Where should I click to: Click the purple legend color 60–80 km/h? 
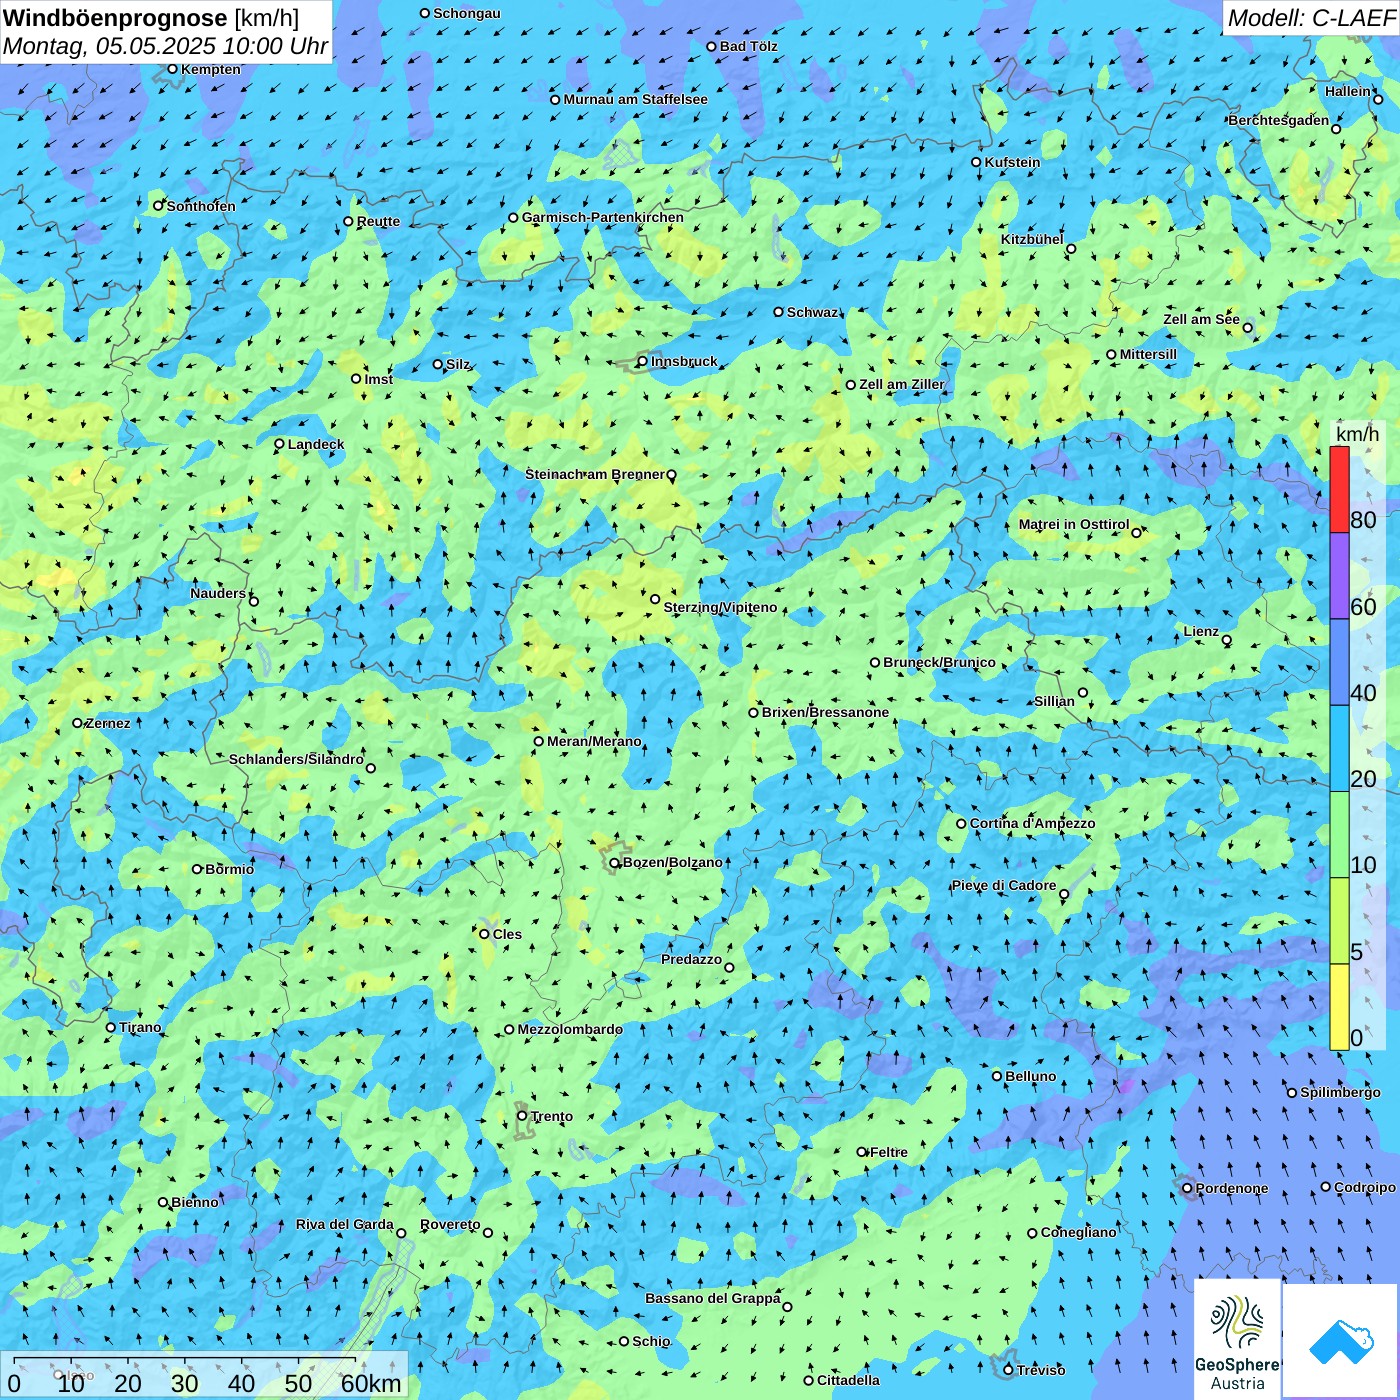1339,576
